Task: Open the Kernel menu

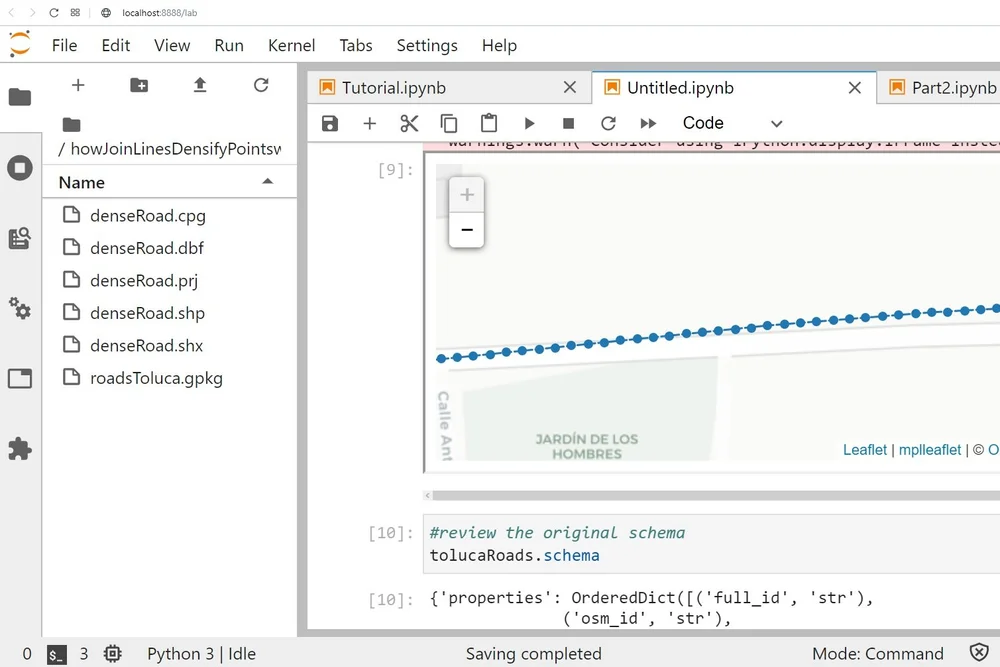Action: click(x=291, y=45)
